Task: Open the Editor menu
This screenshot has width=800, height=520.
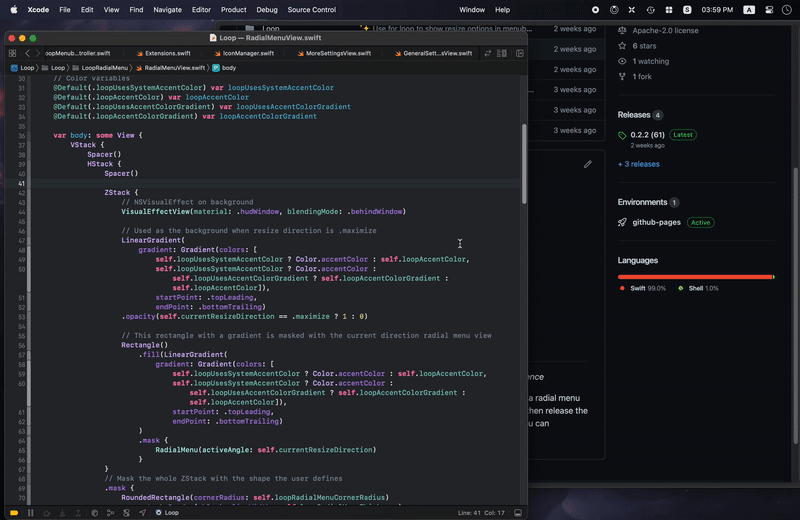Action: (201, 10)
